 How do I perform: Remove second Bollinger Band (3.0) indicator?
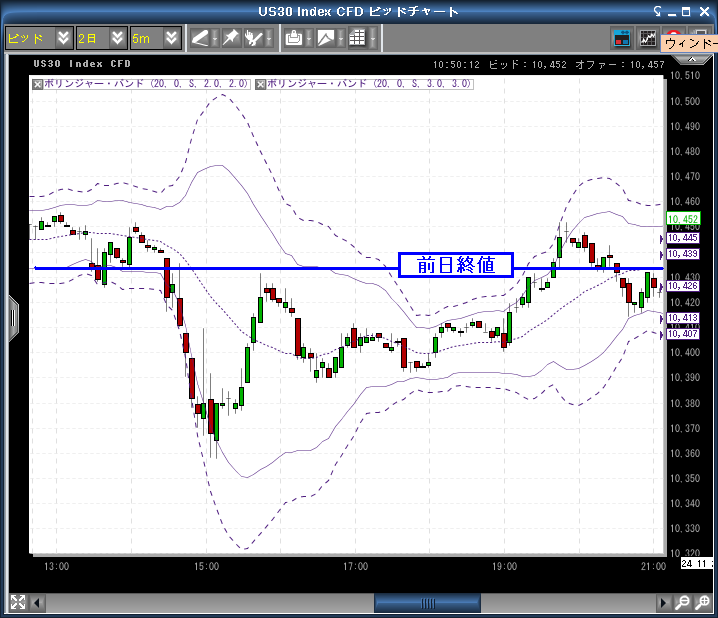tap(260, 84)
